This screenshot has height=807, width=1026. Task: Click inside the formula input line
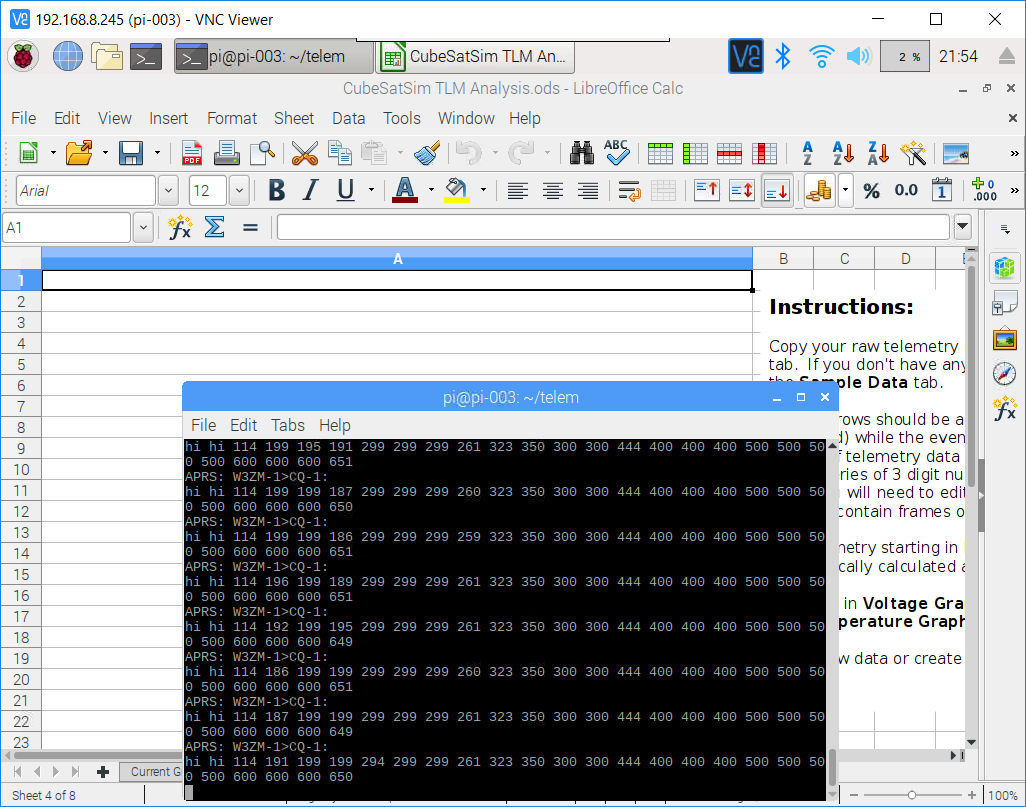click(x=600, y=227)
